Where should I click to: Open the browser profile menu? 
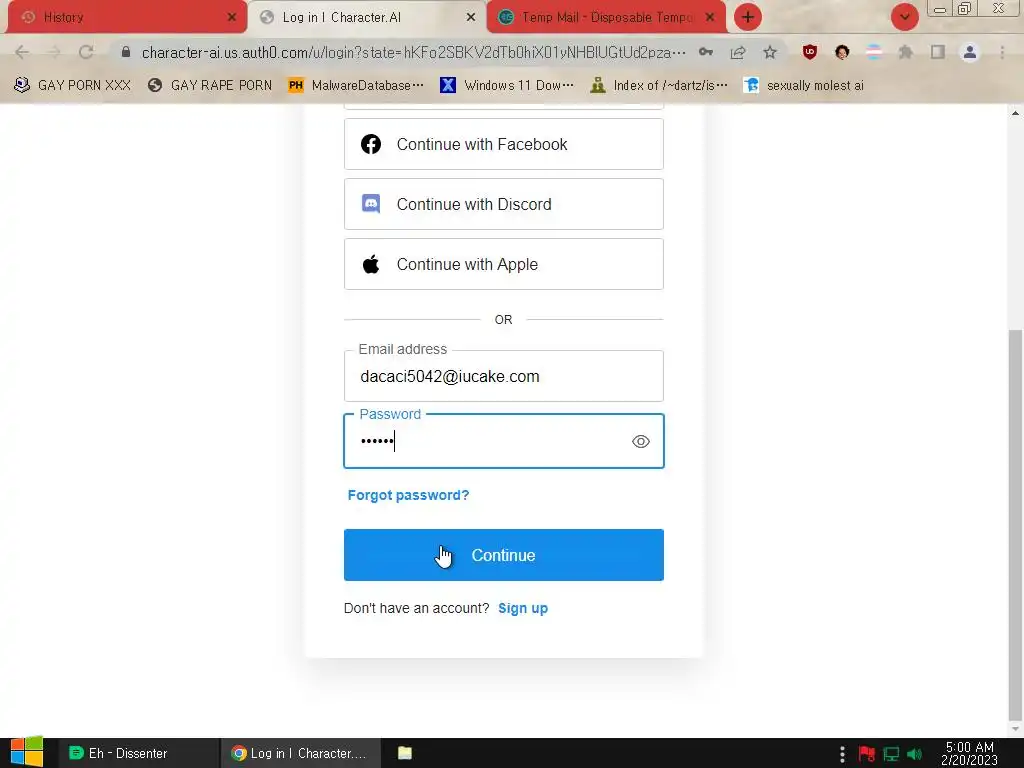point(970,52)
